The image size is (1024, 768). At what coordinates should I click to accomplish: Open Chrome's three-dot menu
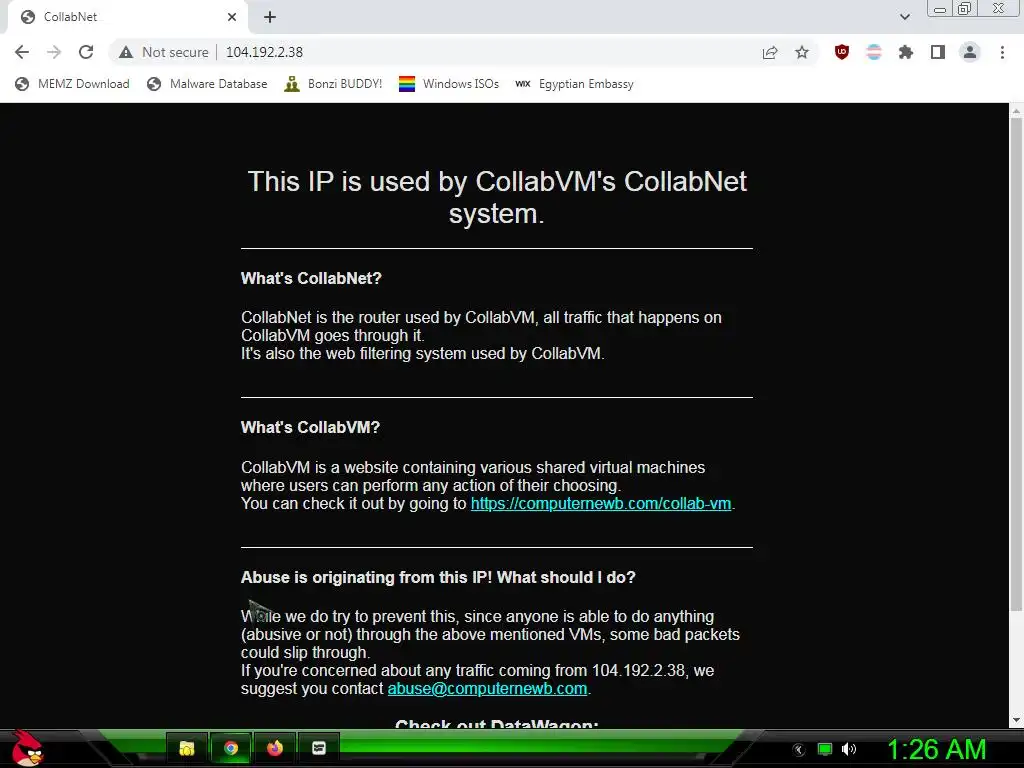click(x=1002, y=52)
